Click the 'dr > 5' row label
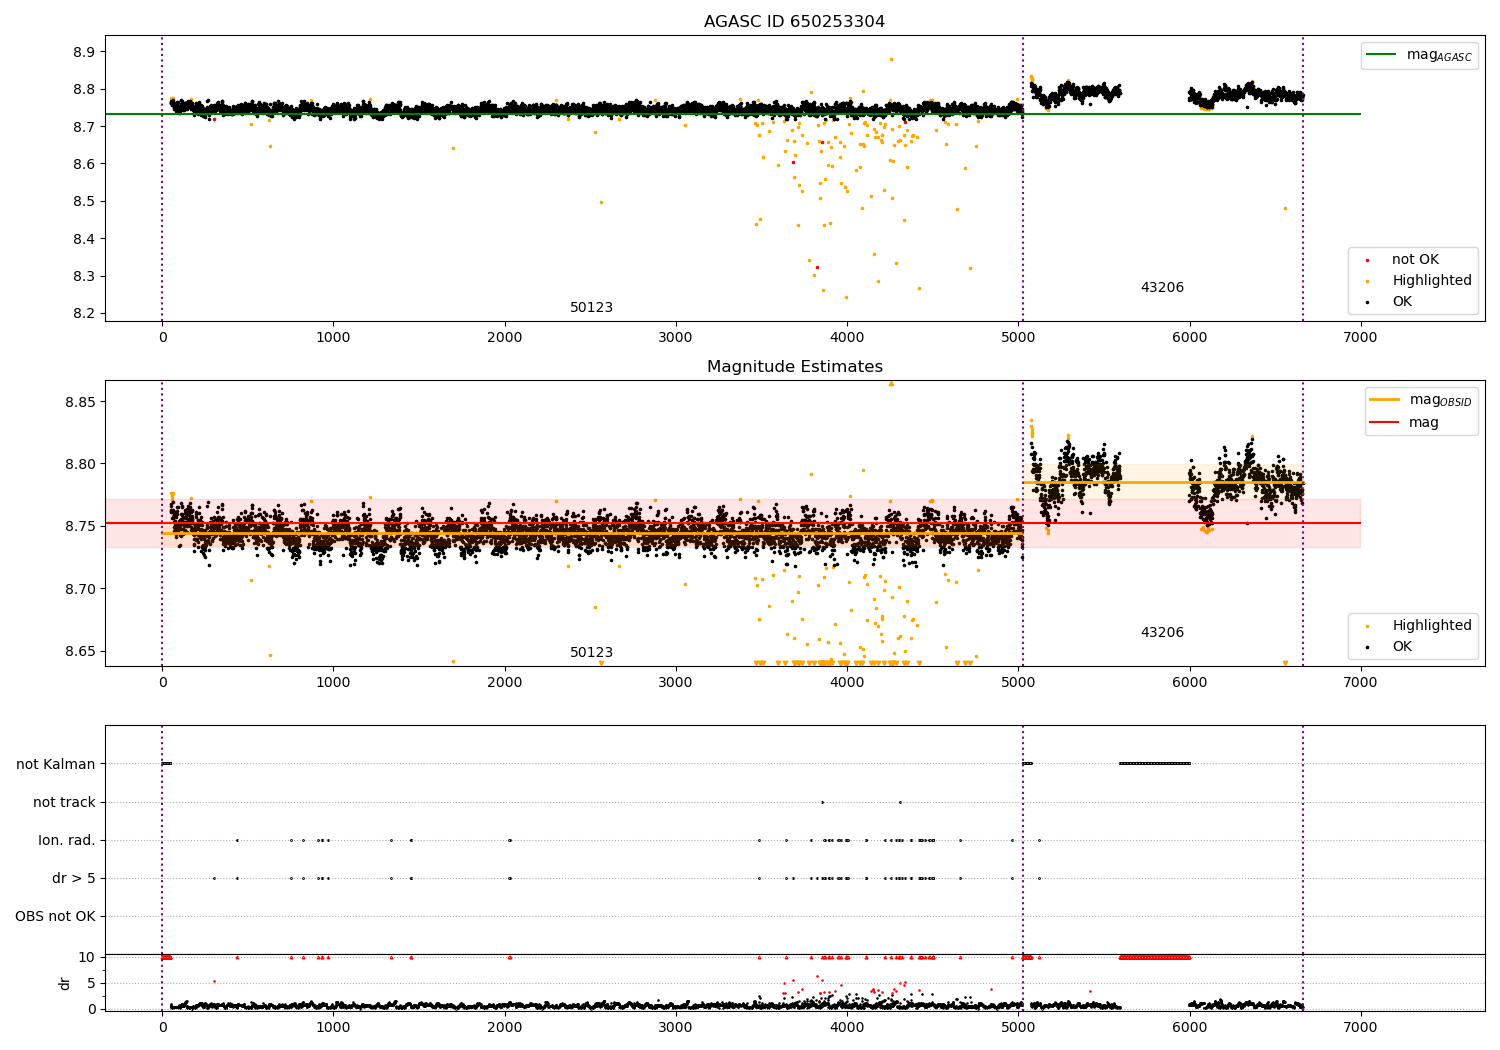Viewport: 1500px width, 1050px height. pos(74,878)
